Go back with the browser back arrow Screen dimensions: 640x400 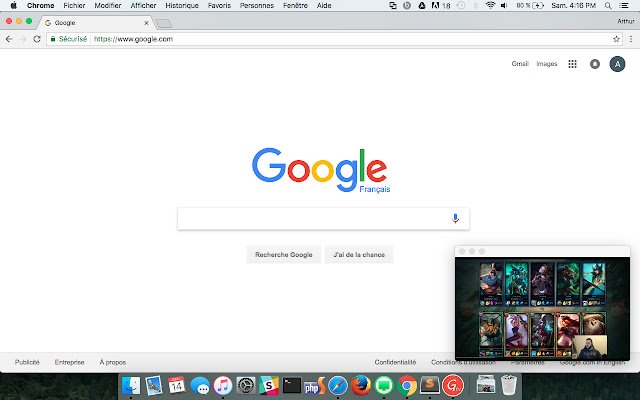click(9, 39)
